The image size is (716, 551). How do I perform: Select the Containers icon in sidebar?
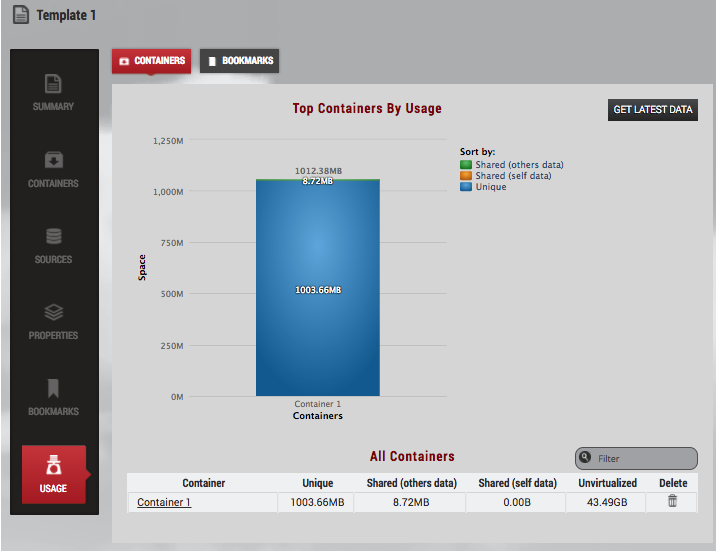[53, 161]
